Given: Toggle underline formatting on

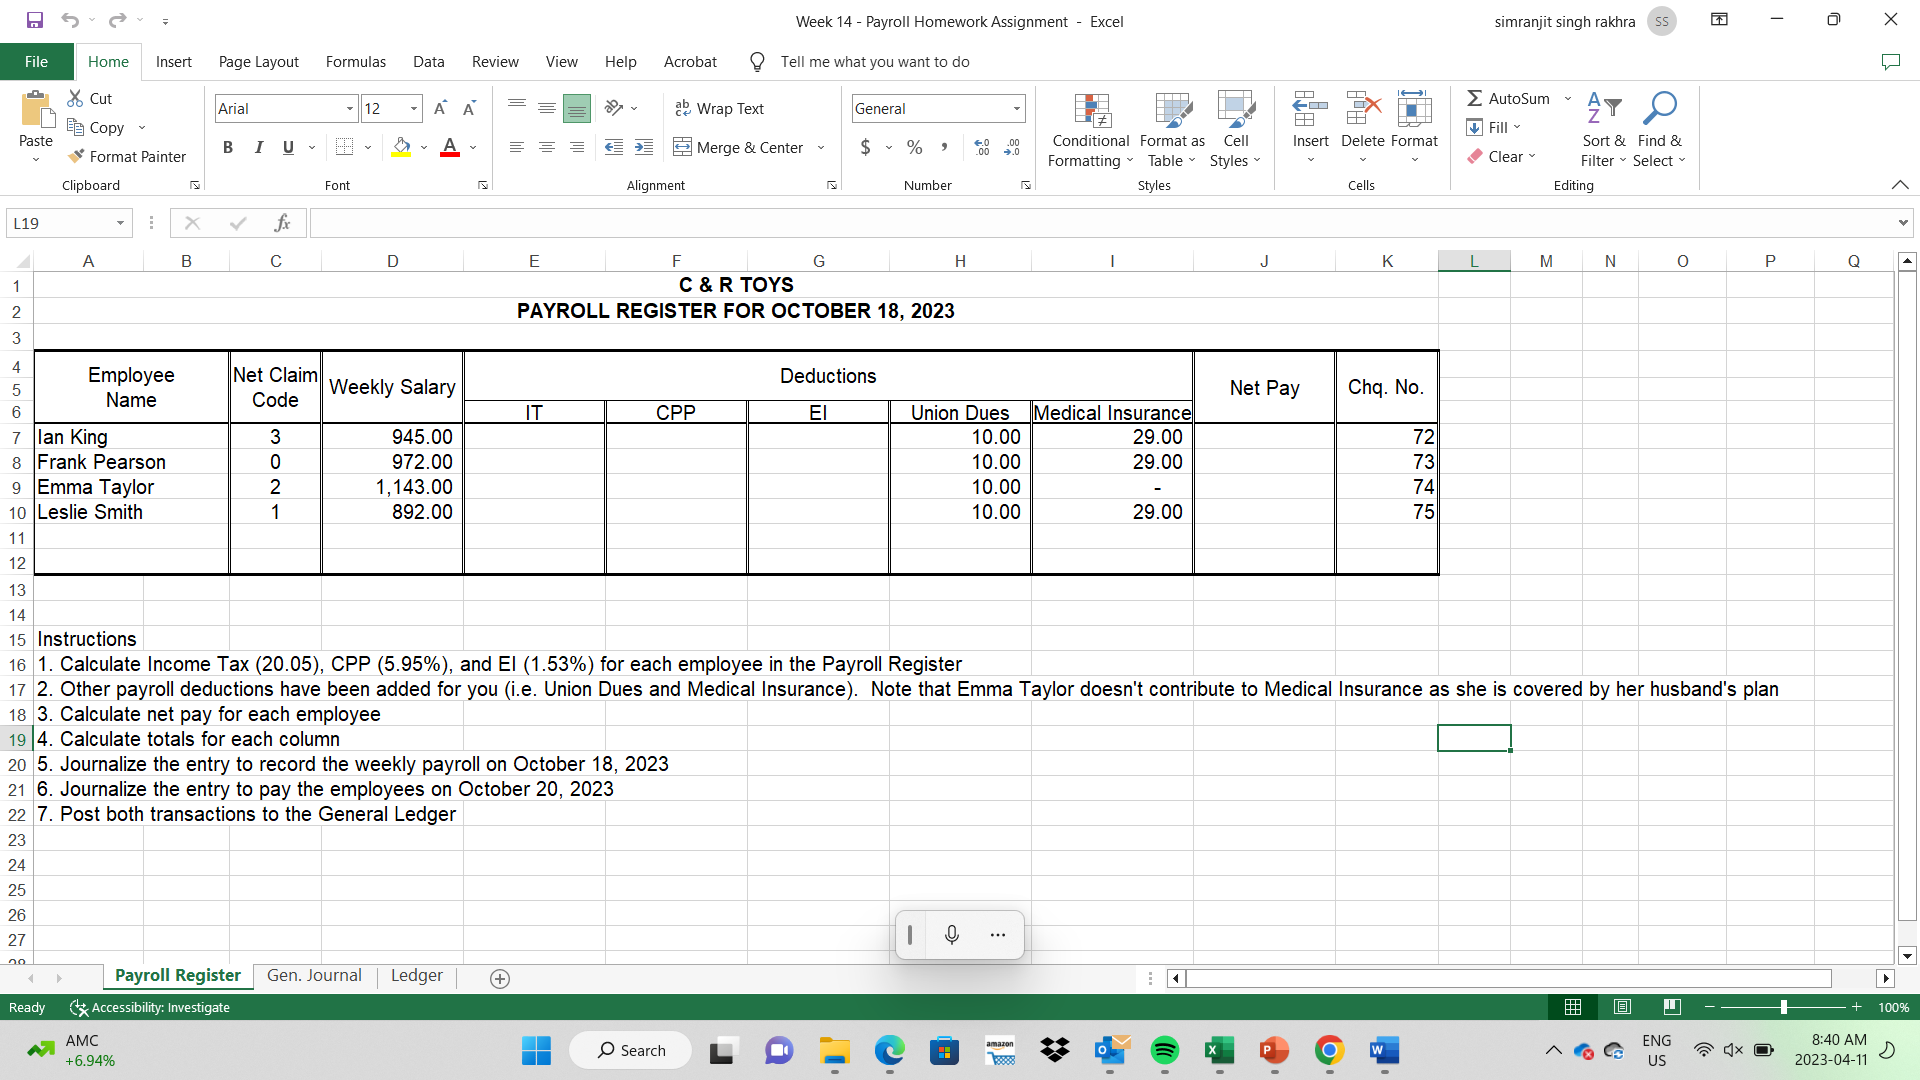Looking at the screenshot, I should (x=286, y=147).
